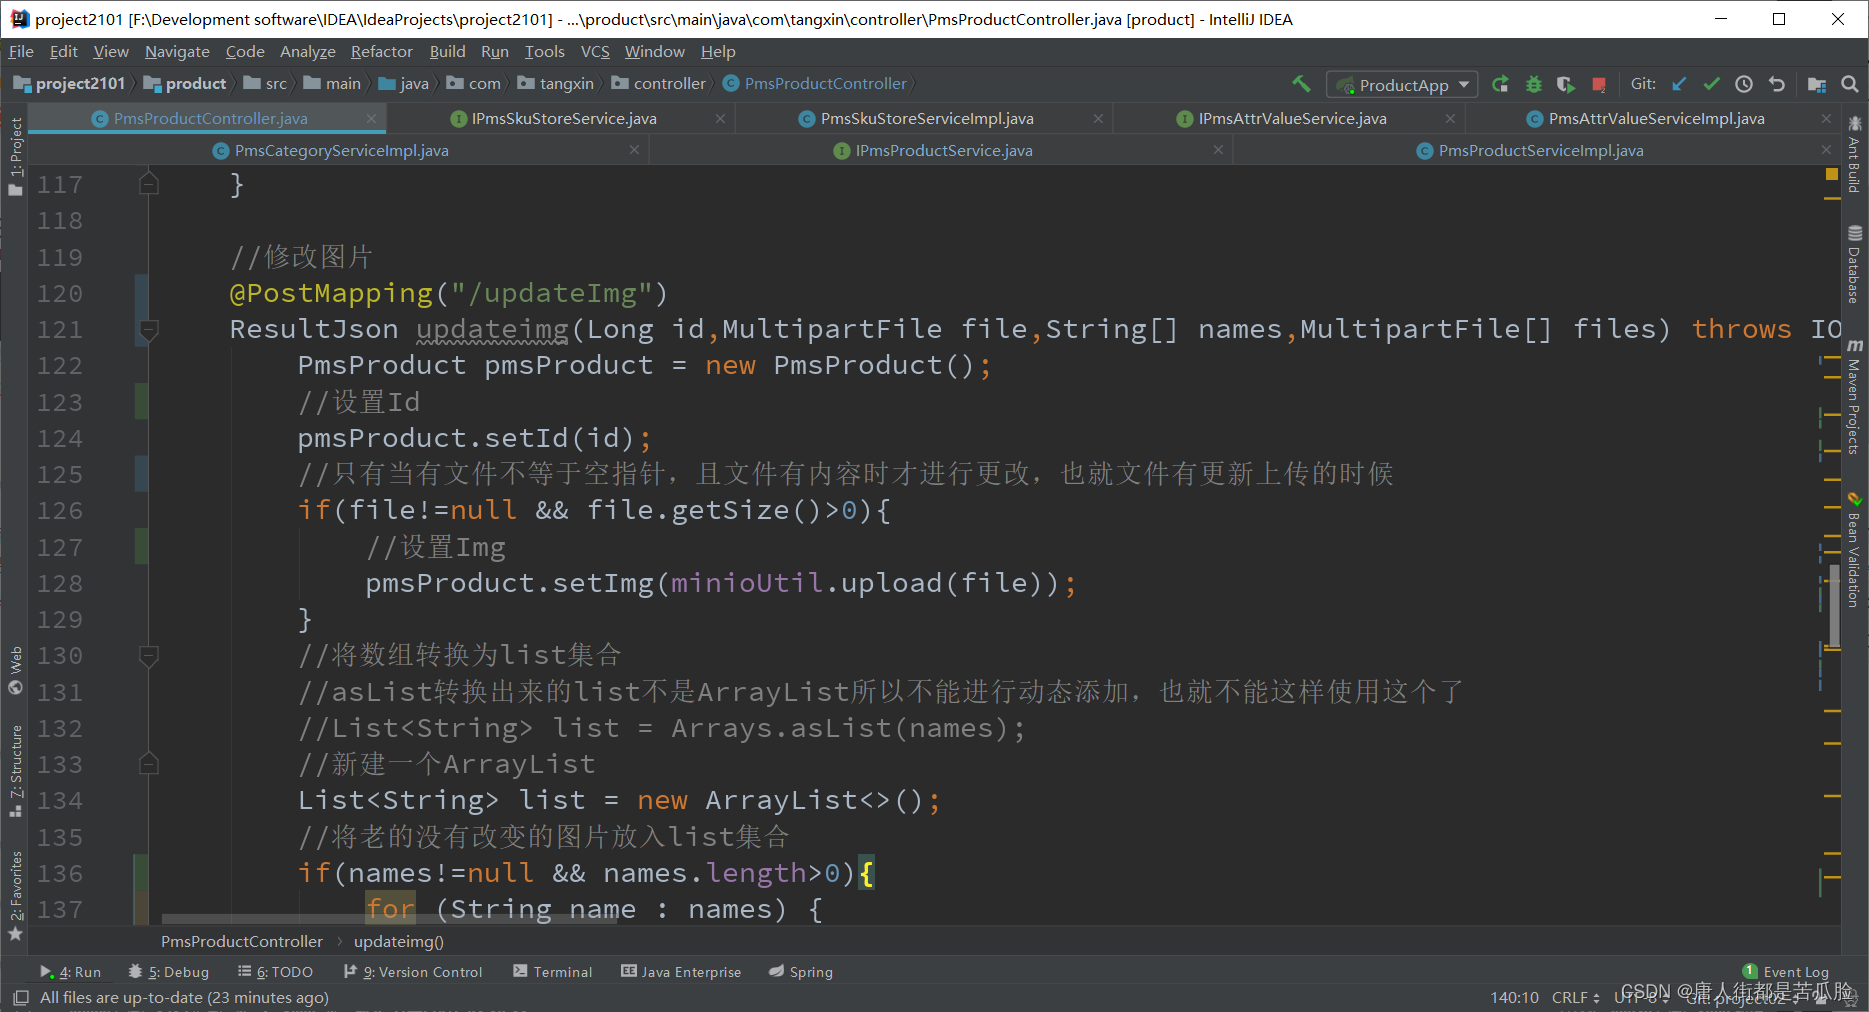The width and height of the screenshot is (1869, 1012).
Task: Open the Tools menu
Action: pos(544,52)
